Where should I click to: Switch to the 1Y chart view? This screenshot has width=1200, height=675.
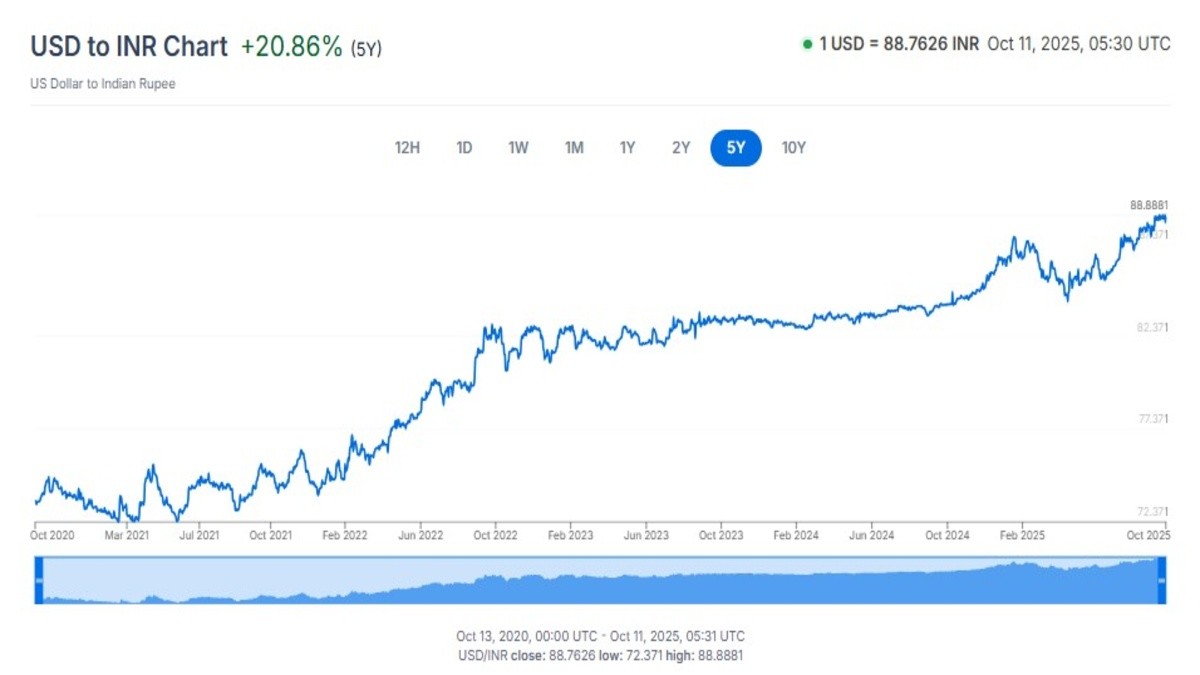[626, 147]
